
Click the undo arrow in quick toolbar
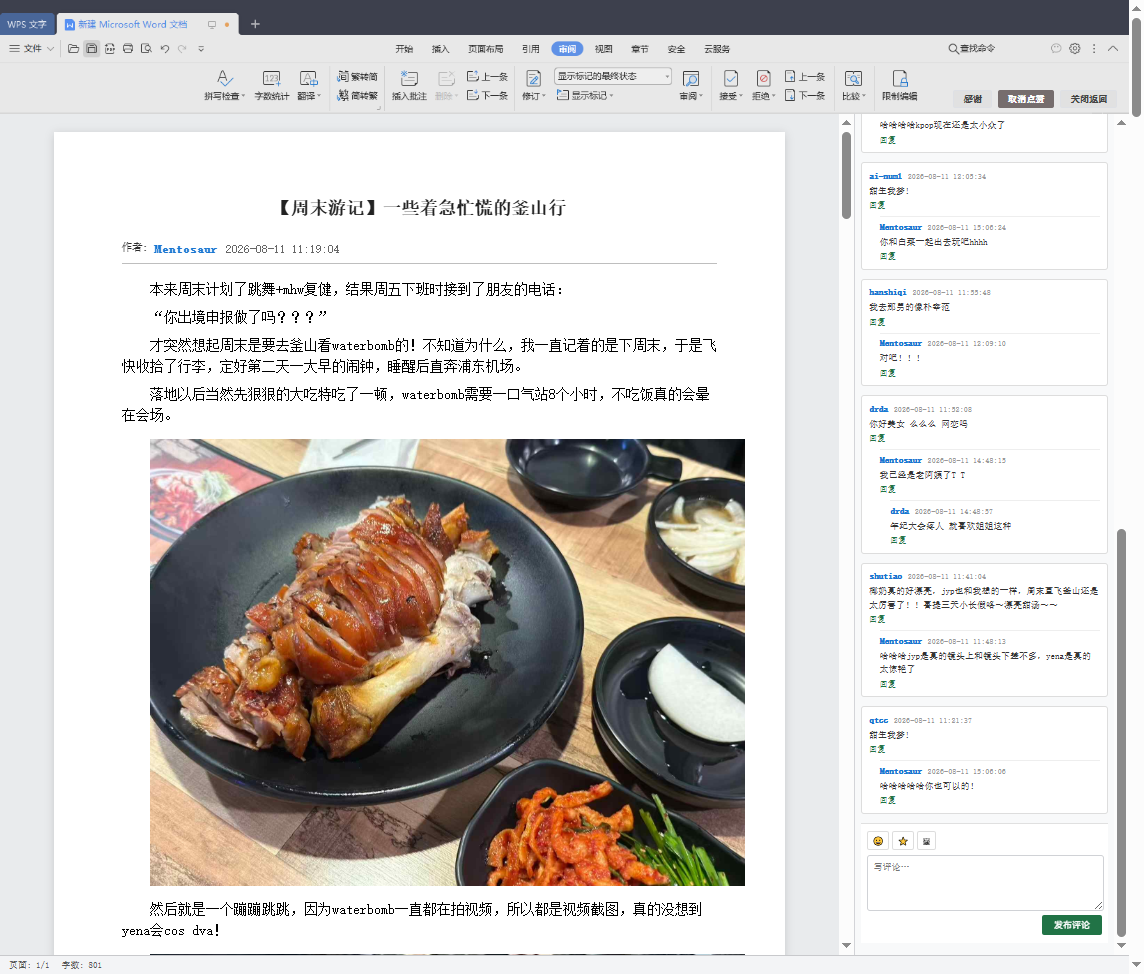164,48
